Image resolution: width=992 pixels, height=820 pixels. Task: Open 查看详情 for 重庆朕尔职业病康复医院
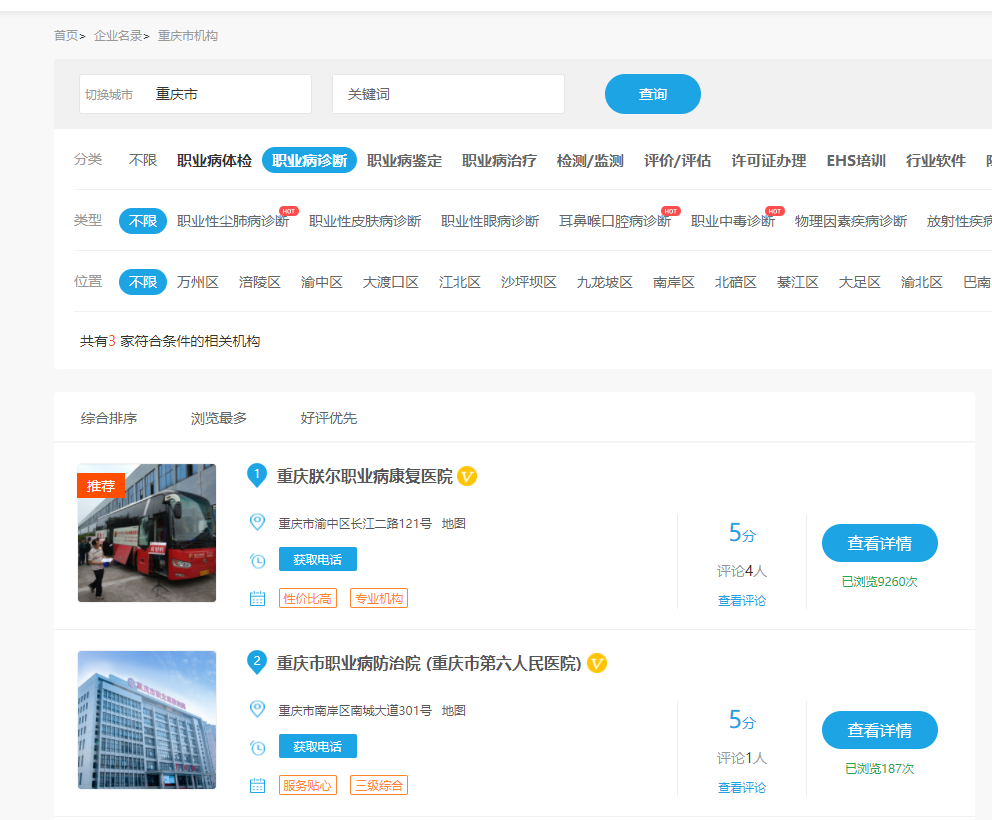point(880,543)
